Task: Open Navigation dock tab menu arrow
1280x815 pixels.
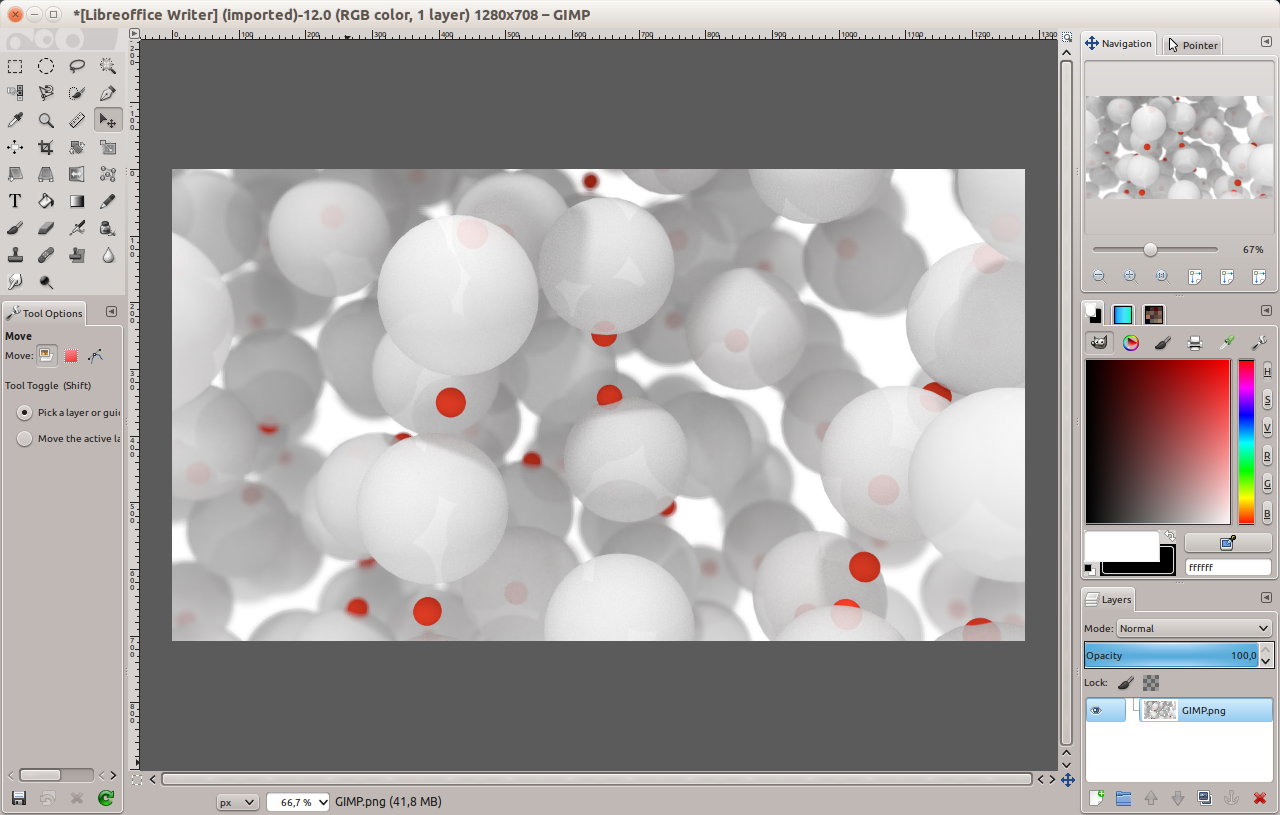Action: 1266,42
